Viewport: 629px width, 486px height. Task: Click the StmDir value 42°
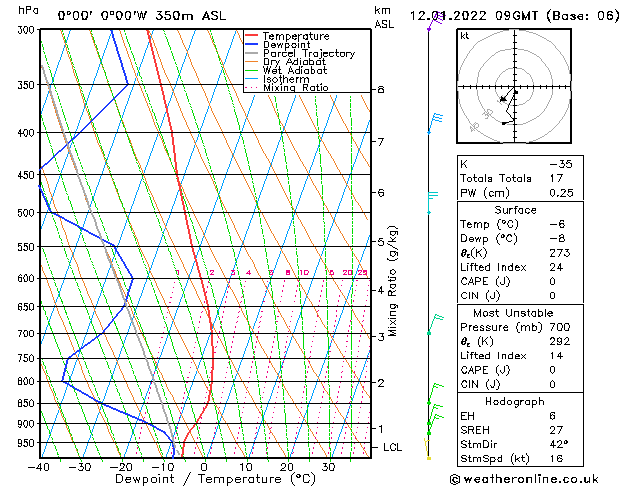[x=558, y=444]
